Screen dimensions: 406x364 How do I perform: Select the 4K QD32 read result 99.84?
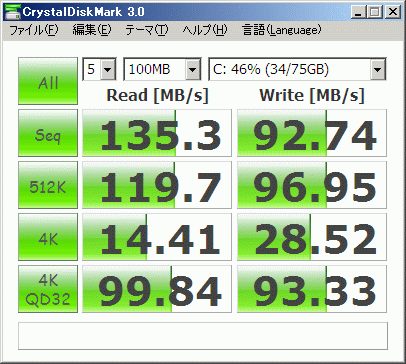pos(157,289)
